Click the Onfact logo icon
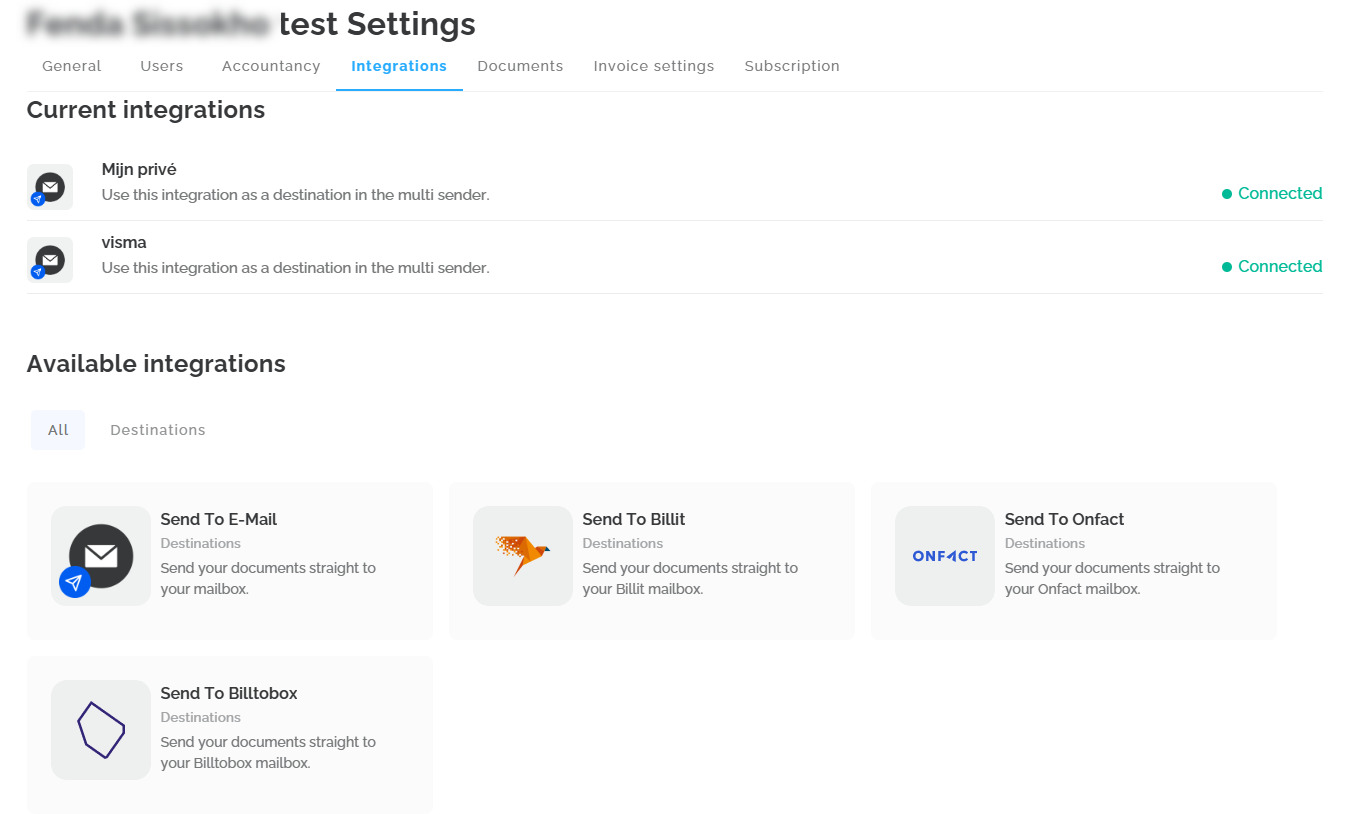 (x=945, y=556)
